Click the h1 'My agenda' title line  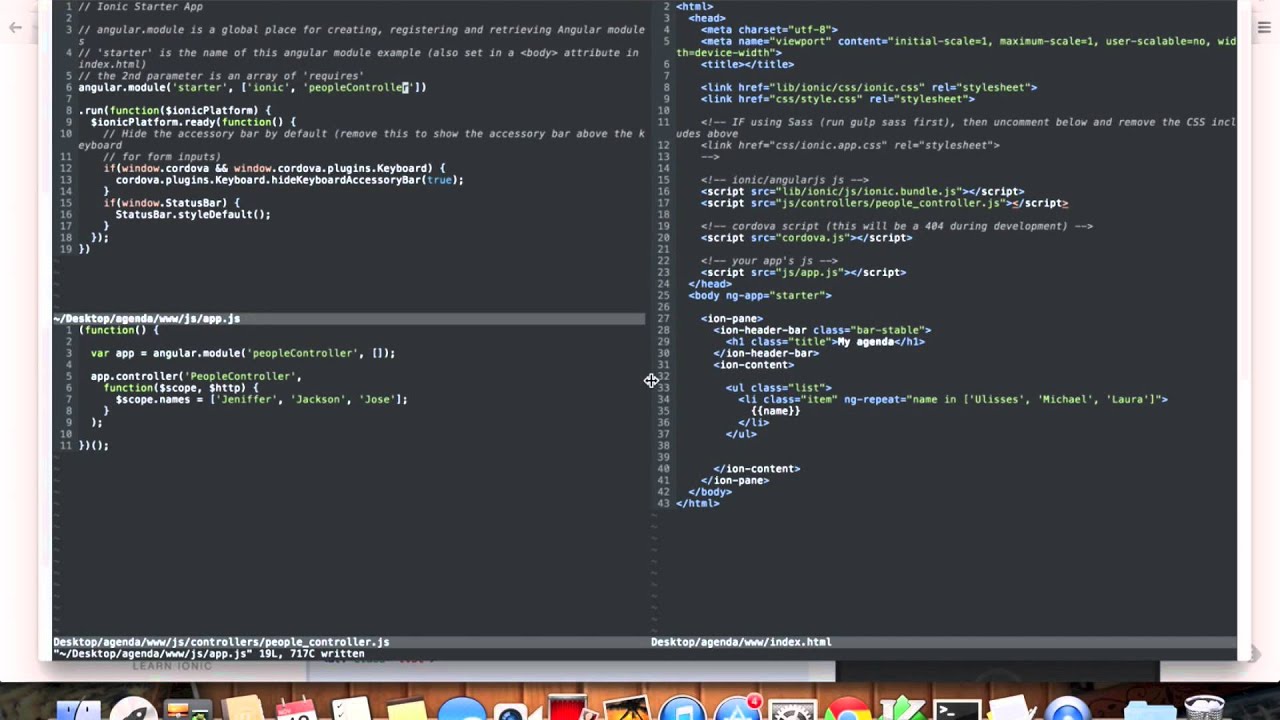[825, 342]
